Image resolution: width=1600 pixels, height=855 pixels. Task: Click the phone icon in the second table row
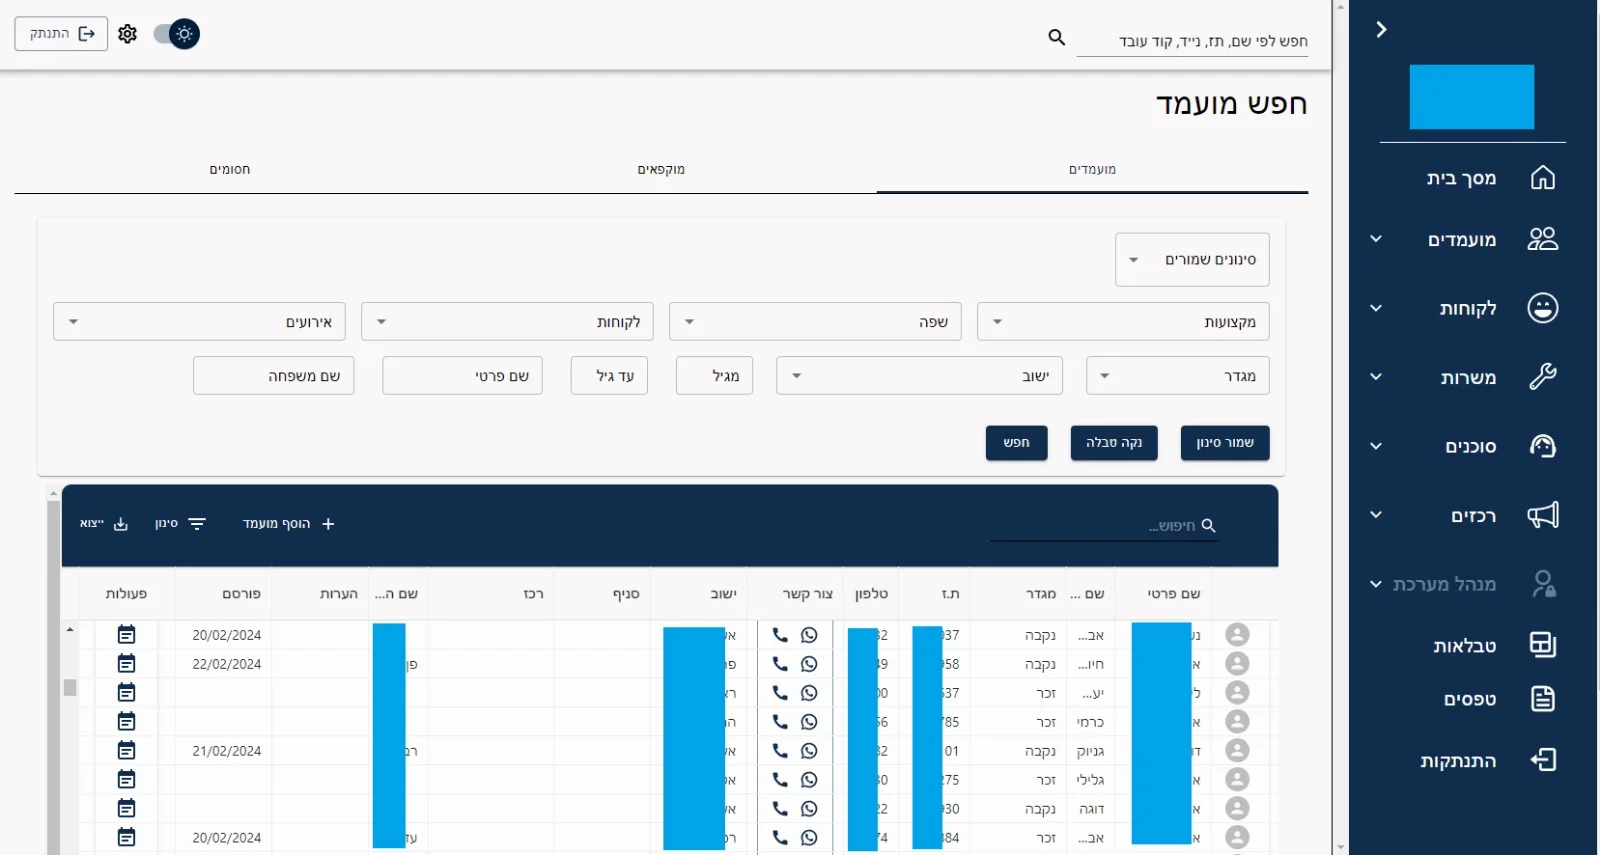(x=780, y=664)
